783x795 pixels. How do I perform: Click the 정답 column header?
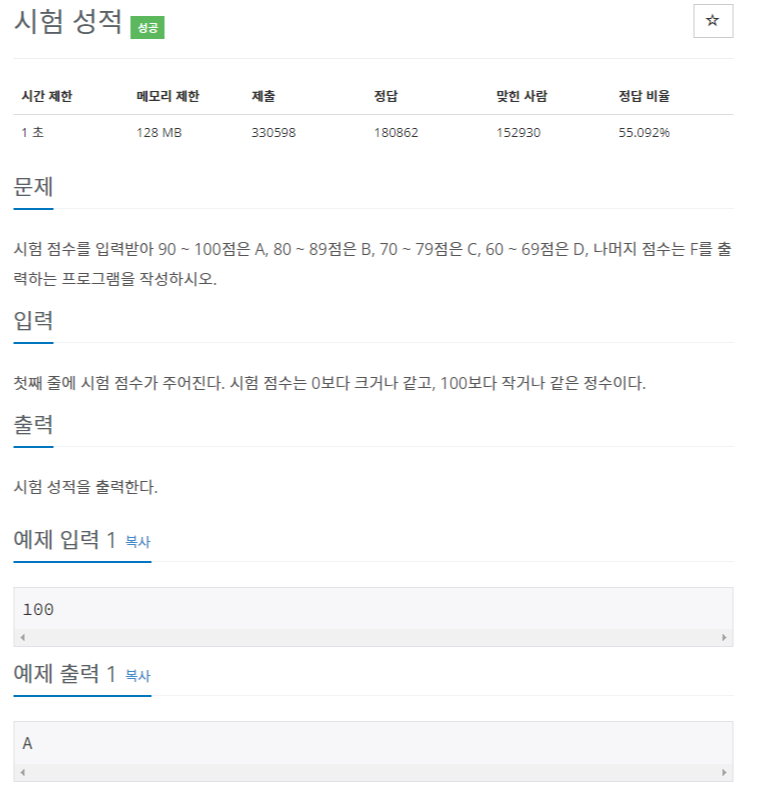pyautogui.click(x=386, y=96)
